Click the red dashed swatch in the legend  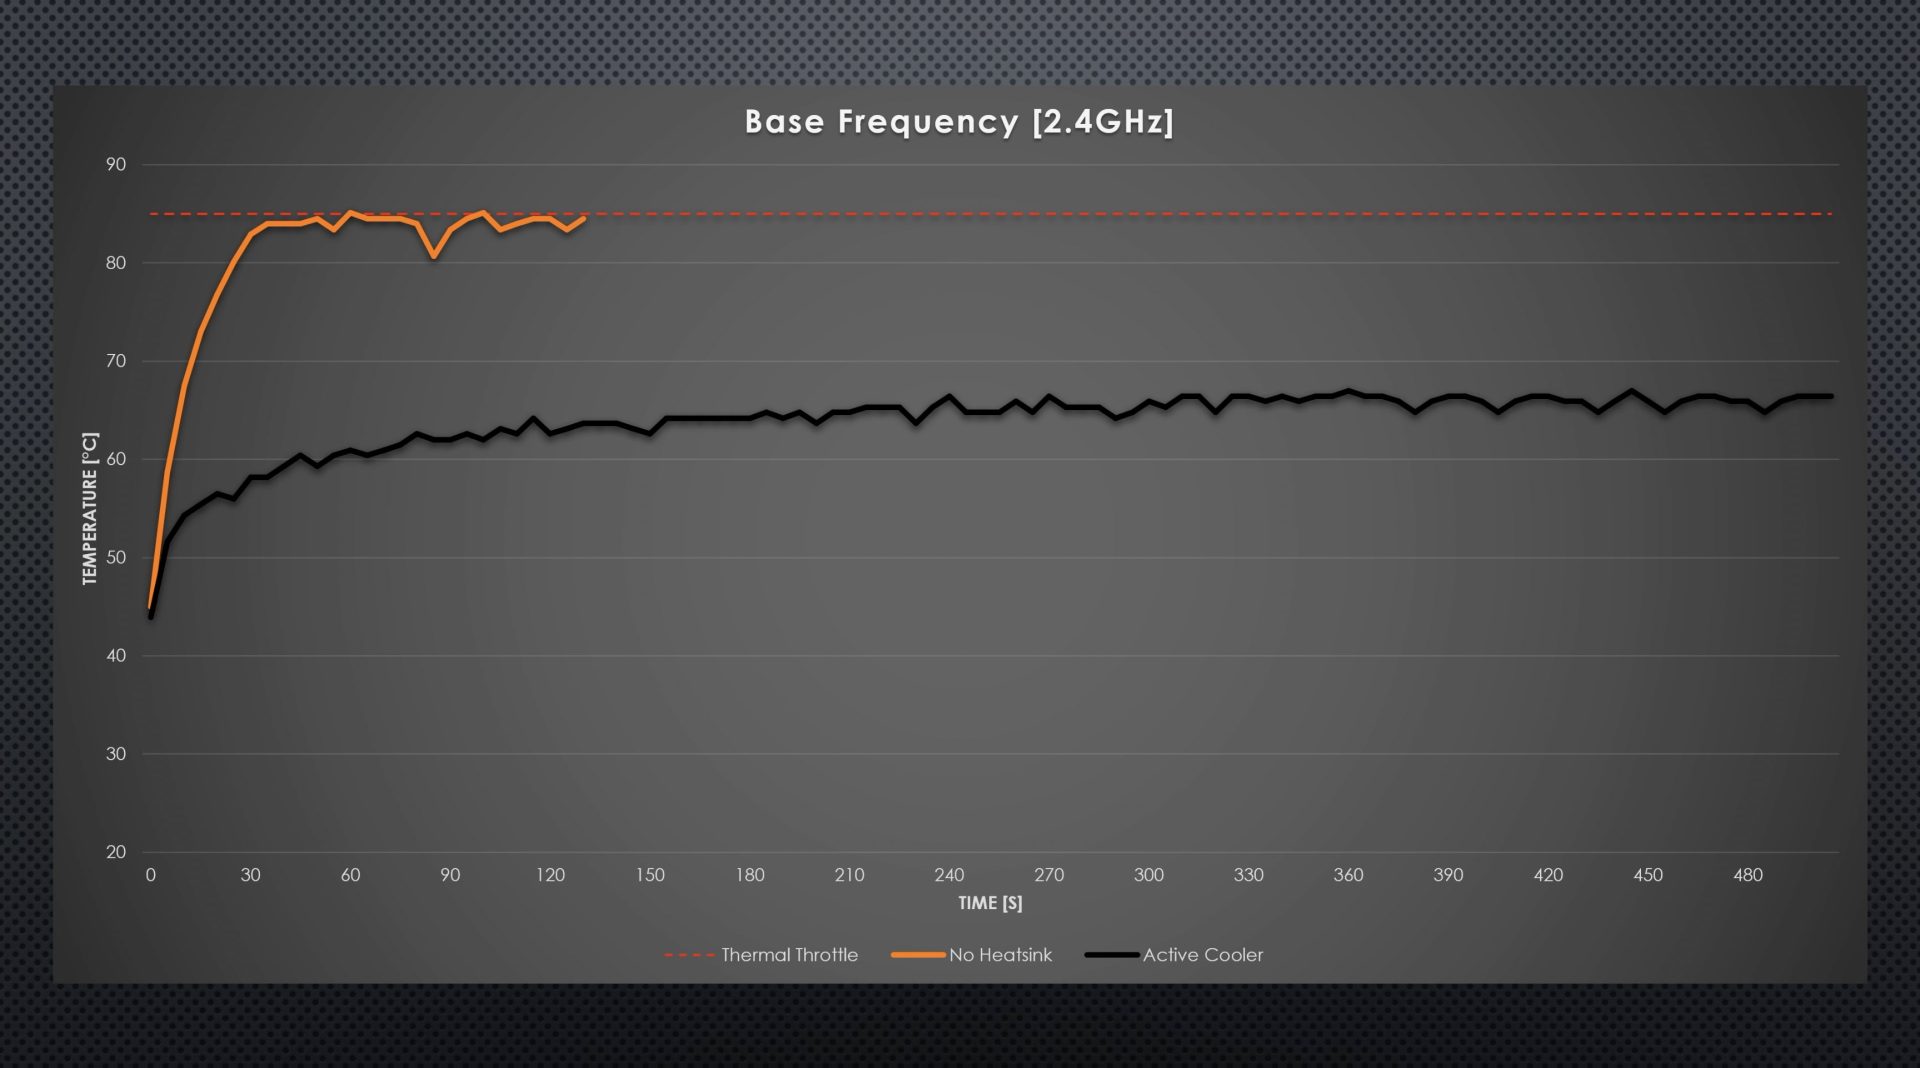click(689, 955)
